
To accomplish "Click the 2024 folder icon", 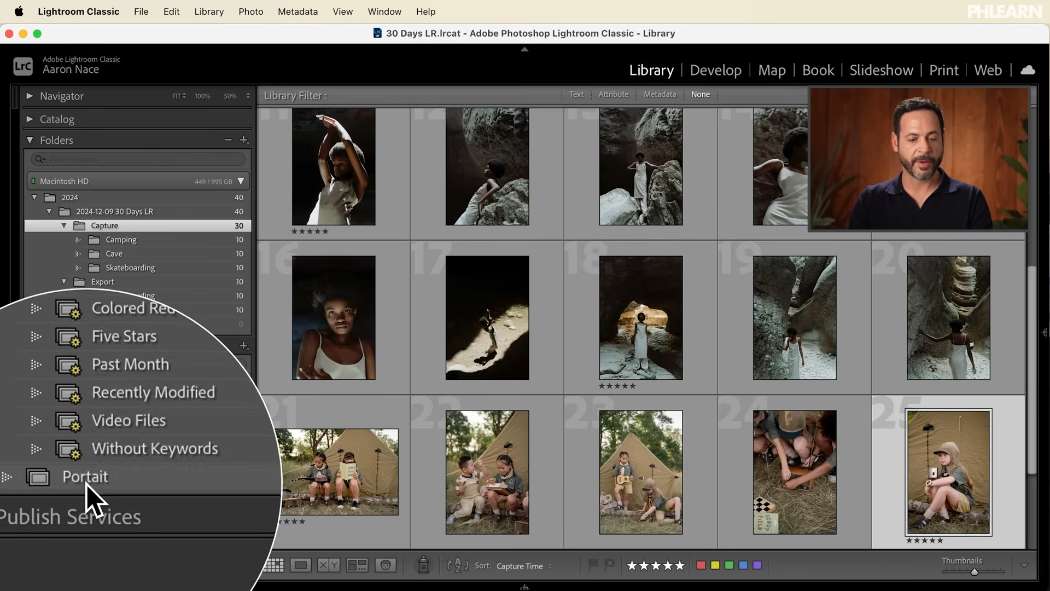I will click(x=50, y=197).
